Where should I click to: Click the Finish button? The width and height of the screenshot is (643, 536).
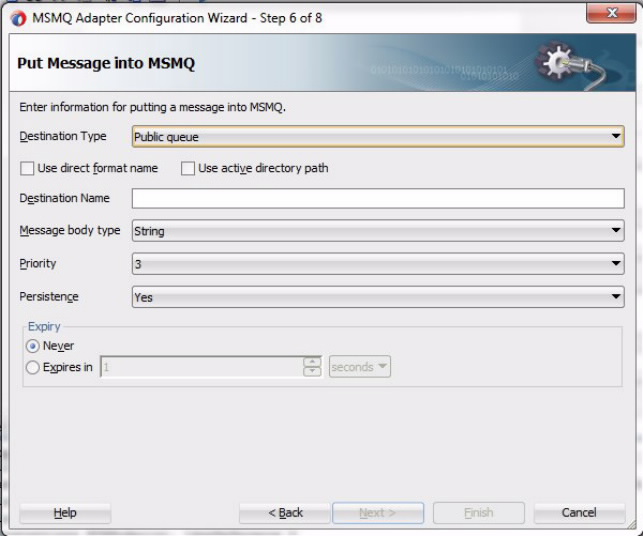(479, 513)
